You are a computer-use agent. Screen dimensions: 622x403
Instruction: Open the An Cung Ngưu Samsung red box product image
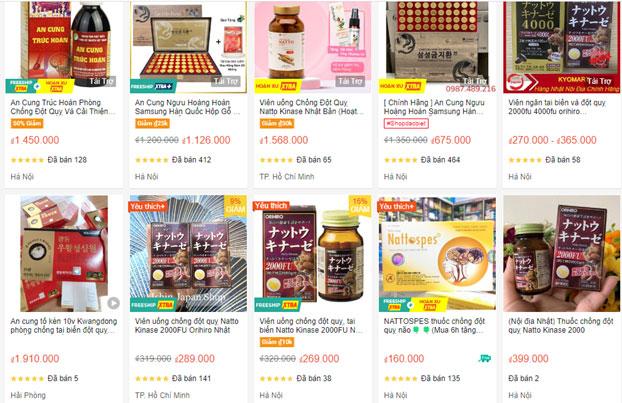pyautogui.click(x=437, y=47)
